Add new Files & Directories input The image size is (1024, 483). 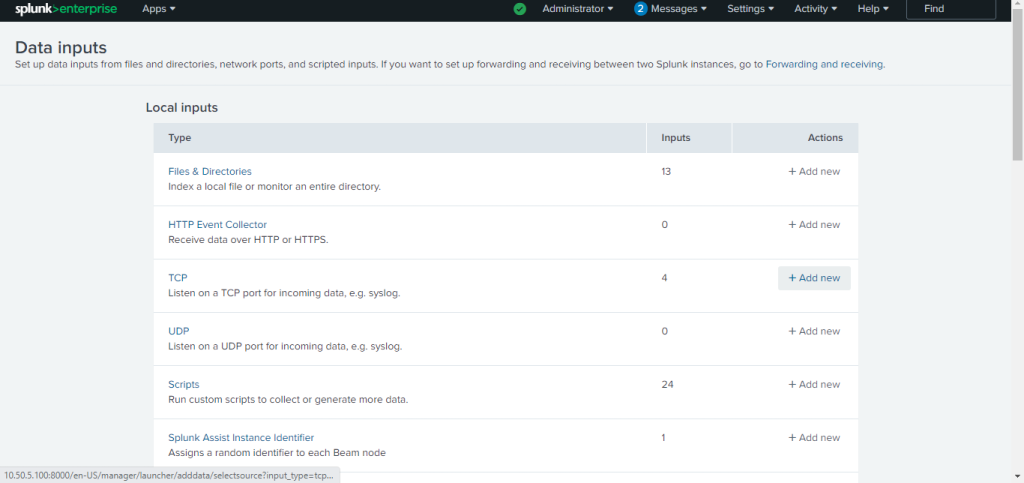pos(814,172)
